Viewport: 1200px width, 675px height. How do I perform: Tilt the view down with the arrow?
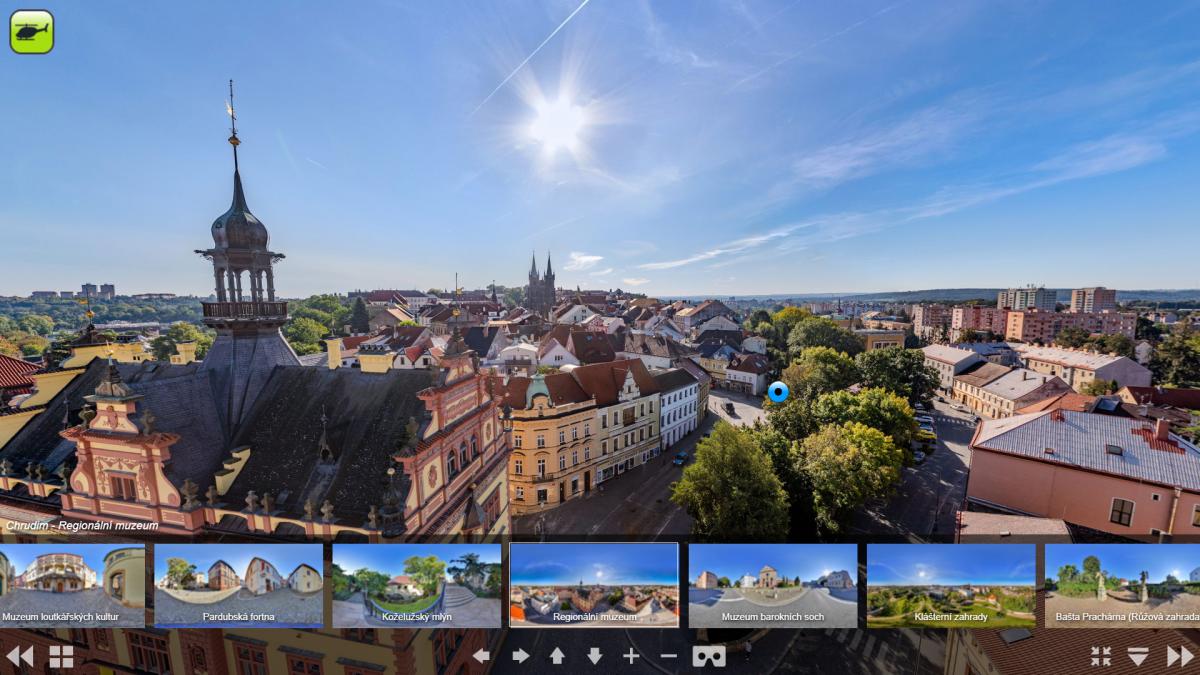594,656
